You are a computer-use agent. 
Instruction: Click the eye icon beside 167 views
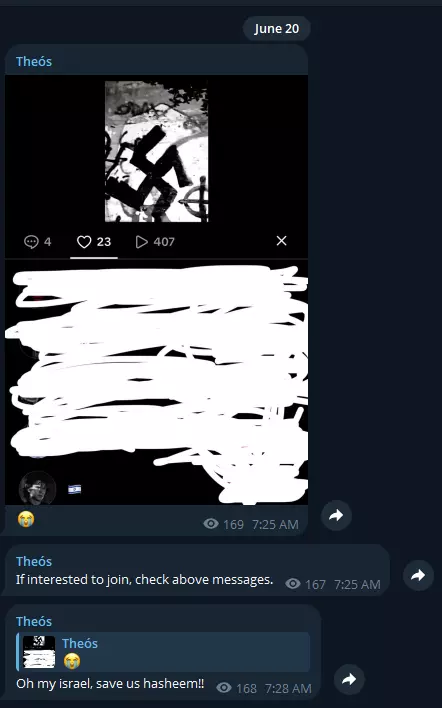pyautogui.click(x=293, y=584)
